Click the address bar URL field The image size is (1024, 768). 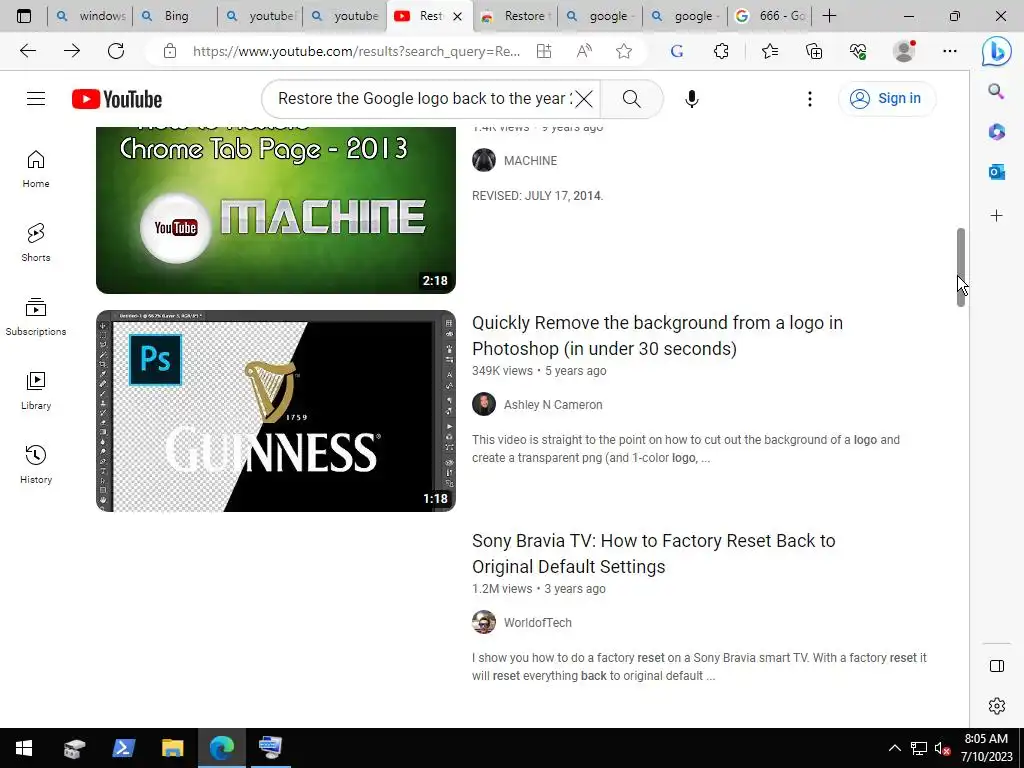pyautogui.click(x=357, y=51)
